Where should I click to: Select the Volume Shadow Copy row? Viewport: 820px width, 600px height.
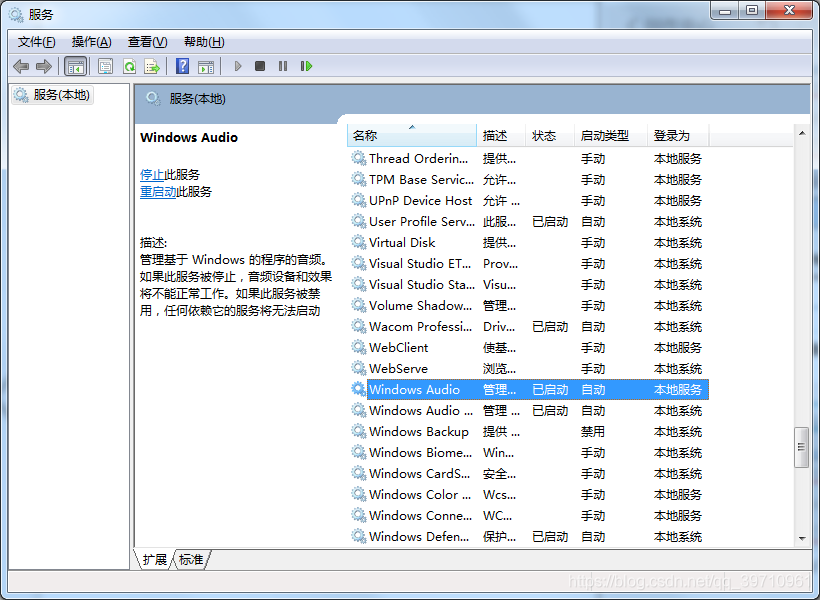click(x=528, y=305)
